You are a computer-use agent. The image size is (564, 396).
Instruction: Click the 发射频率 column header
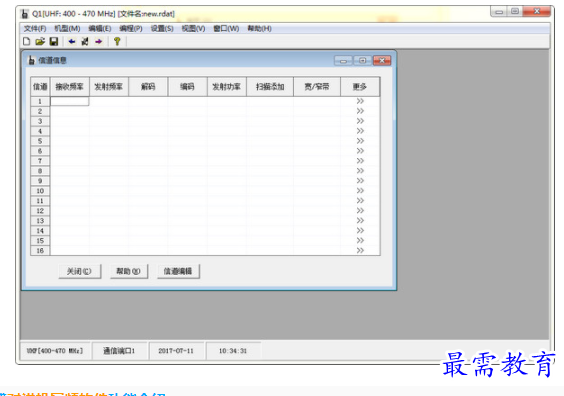pos(109,87)
